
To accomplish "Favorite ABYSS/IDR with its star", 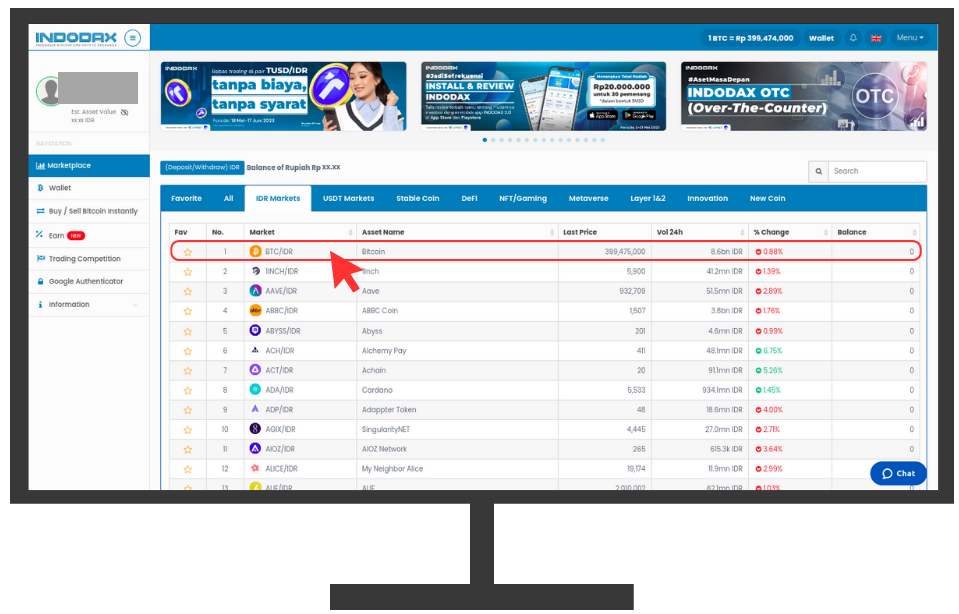I will (x=188, y=331).
